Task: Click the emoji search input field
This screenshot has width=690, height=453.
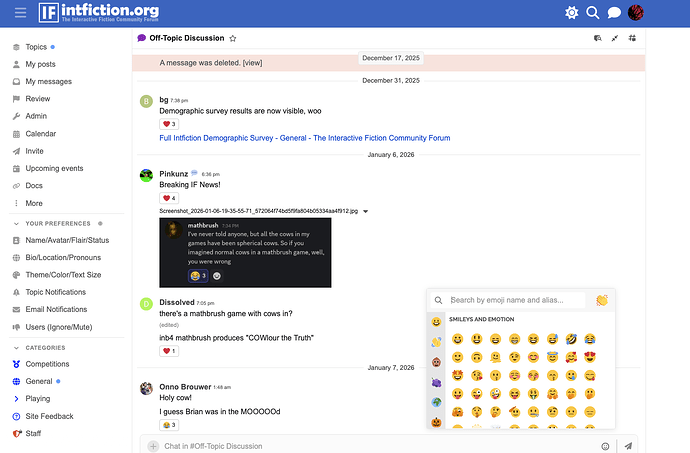Action: coord(515,300)
